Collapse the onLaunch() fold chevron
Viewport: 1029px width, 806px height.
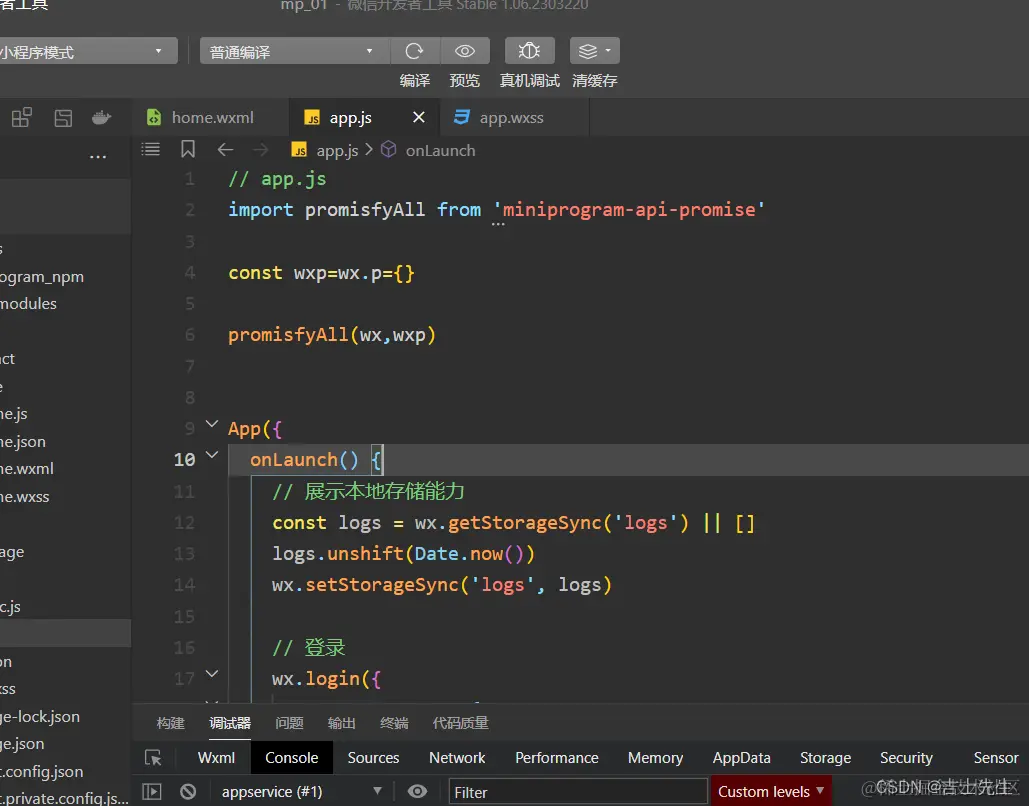click(212, 454)
